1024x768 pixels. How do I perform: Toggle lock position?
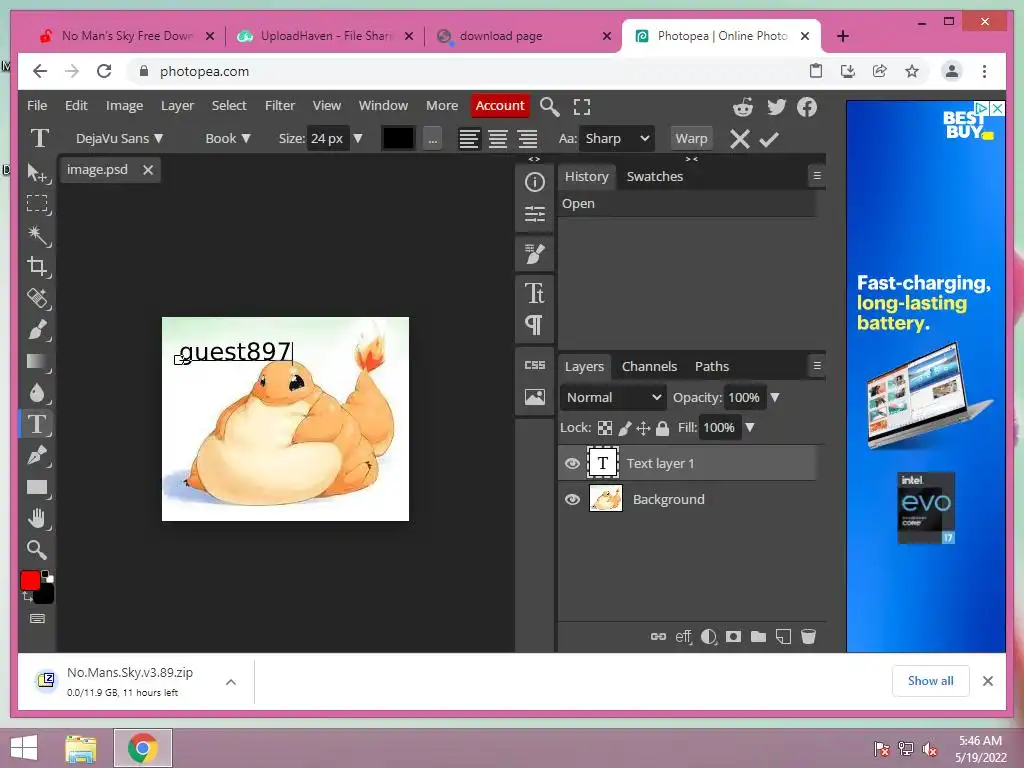(643, 428)
